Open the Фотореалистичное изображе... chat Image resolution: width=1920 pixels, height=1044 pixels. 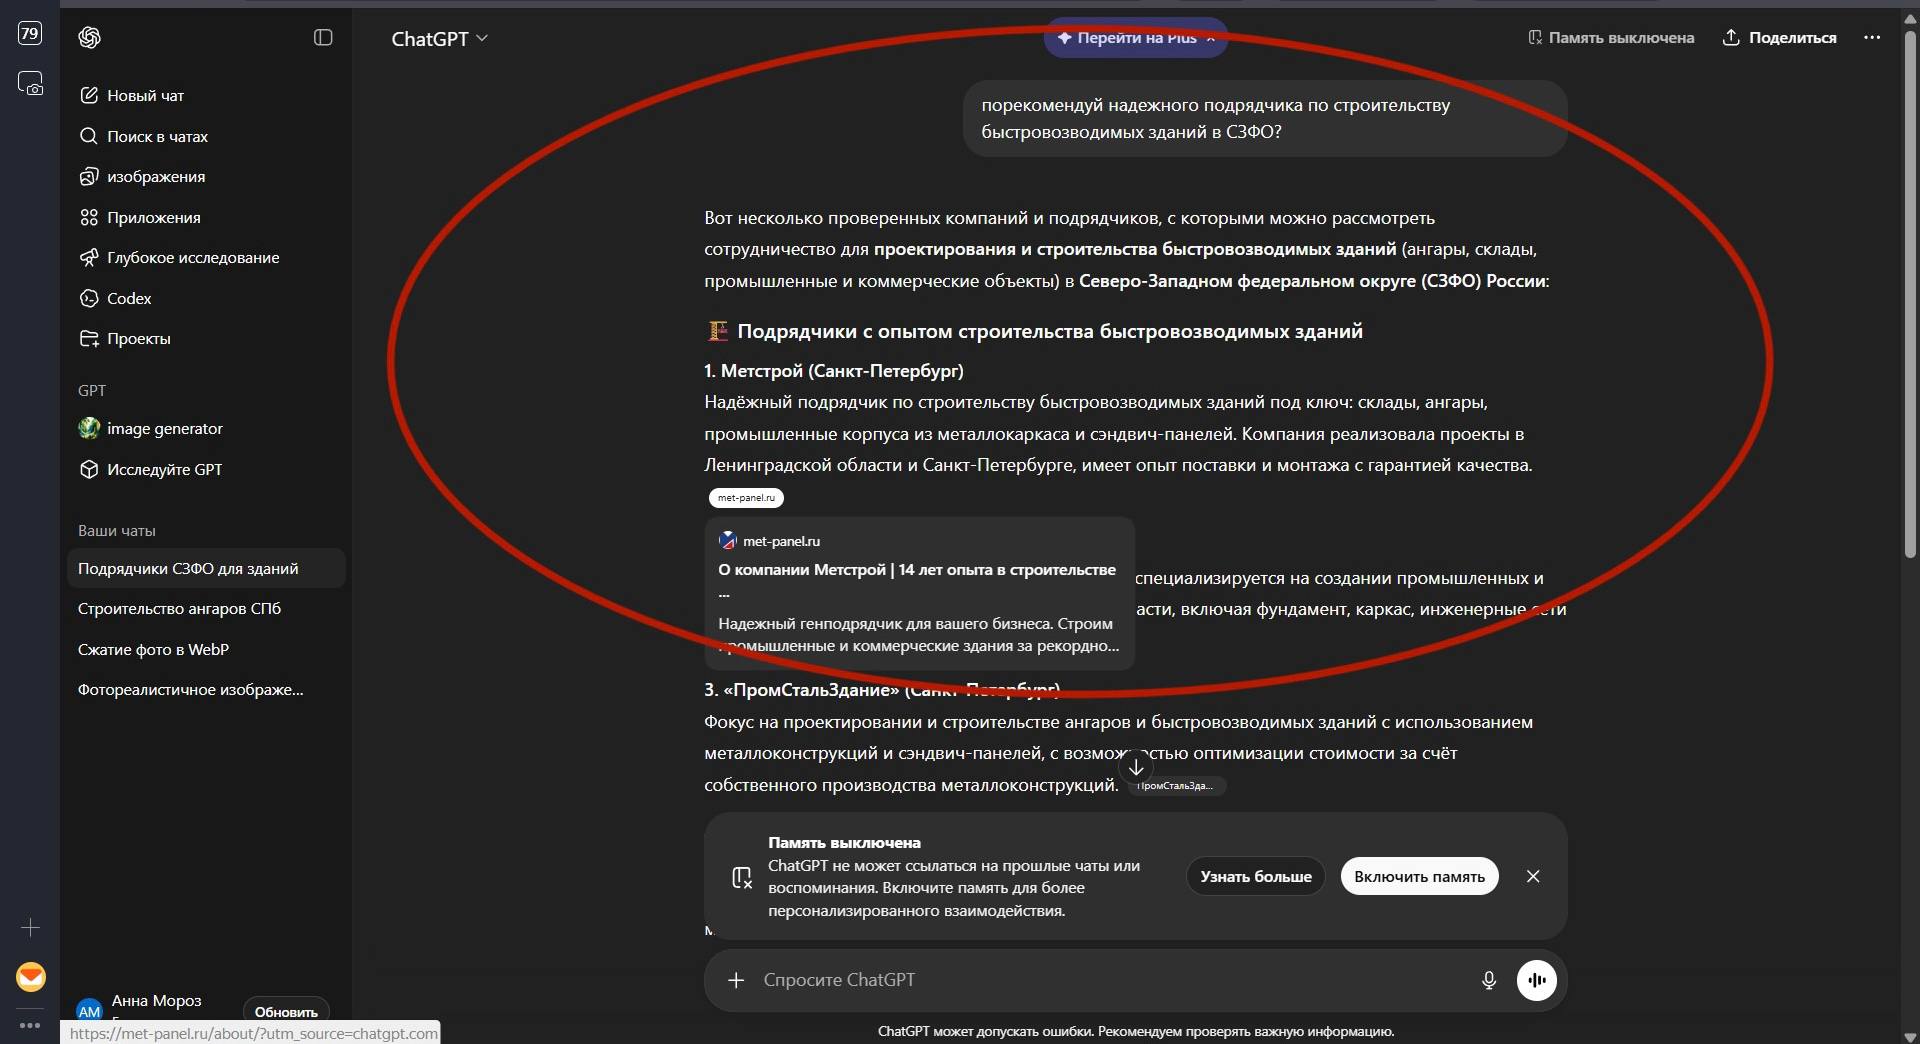[205, 689]
